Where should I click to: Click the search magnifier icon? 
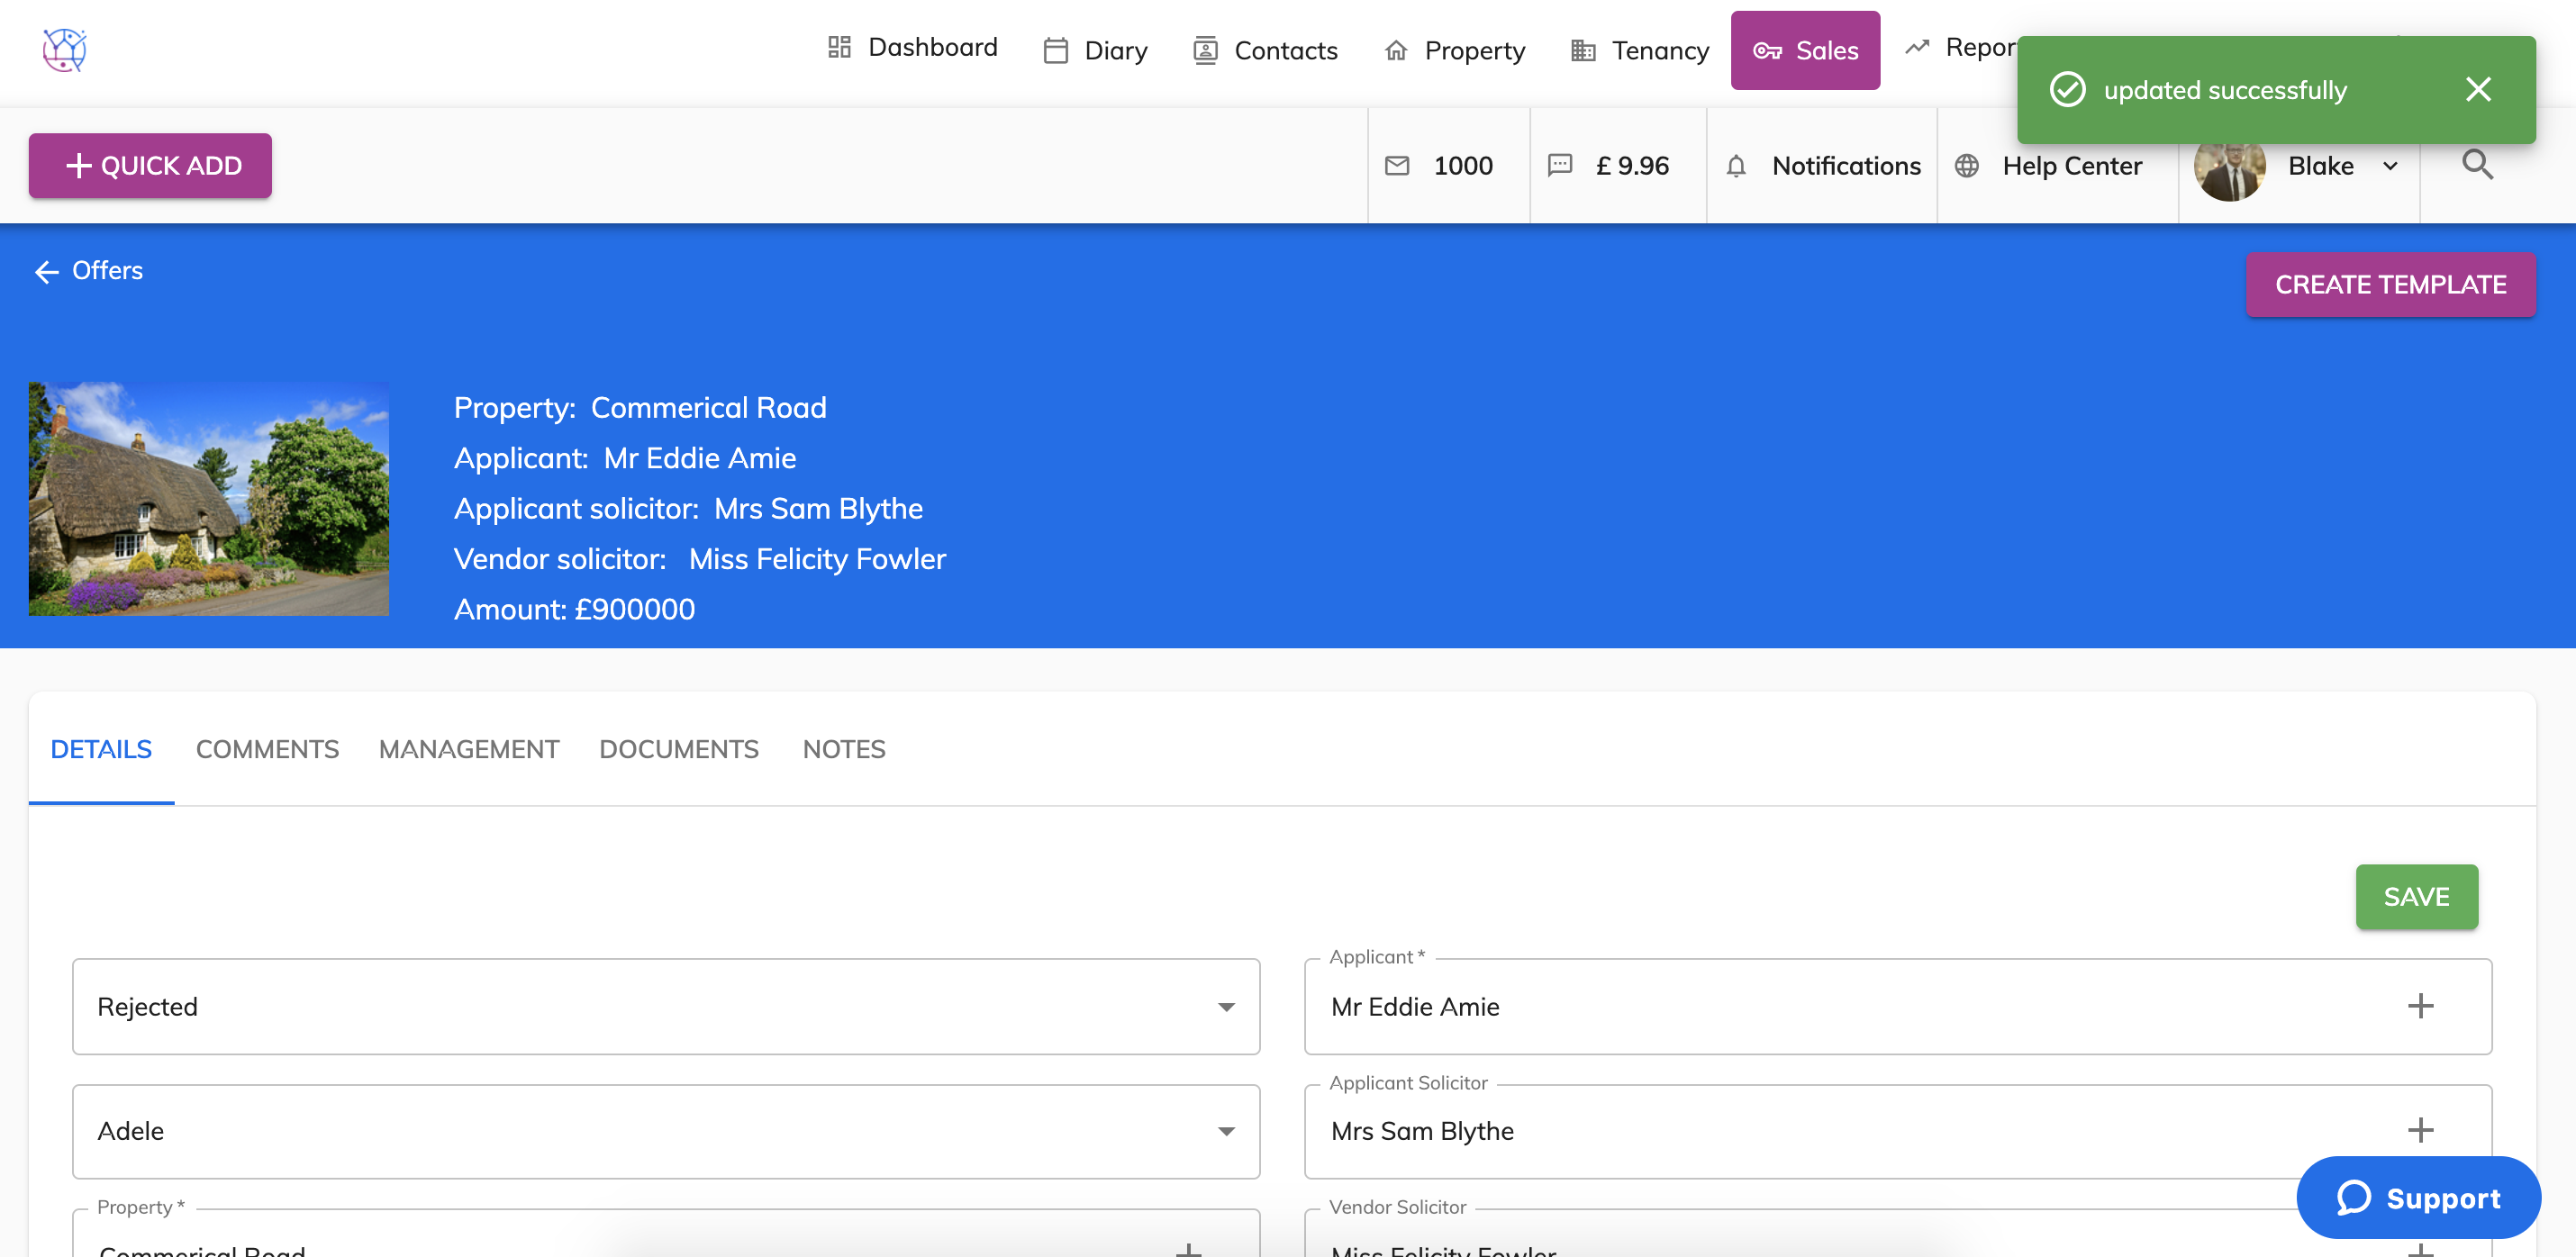(x=2476, y=165)
